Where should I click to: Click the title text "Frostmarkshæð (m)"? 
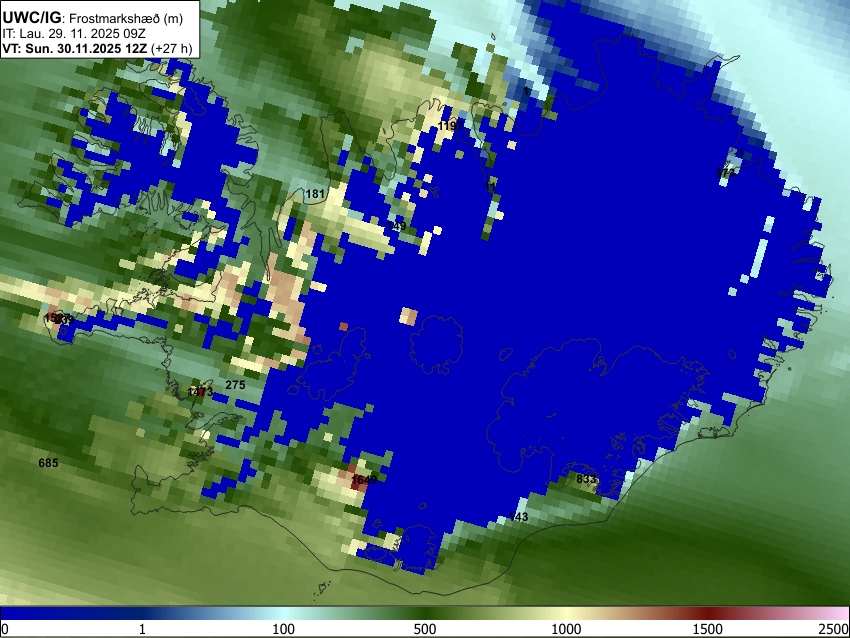click(x=126, y=18)
